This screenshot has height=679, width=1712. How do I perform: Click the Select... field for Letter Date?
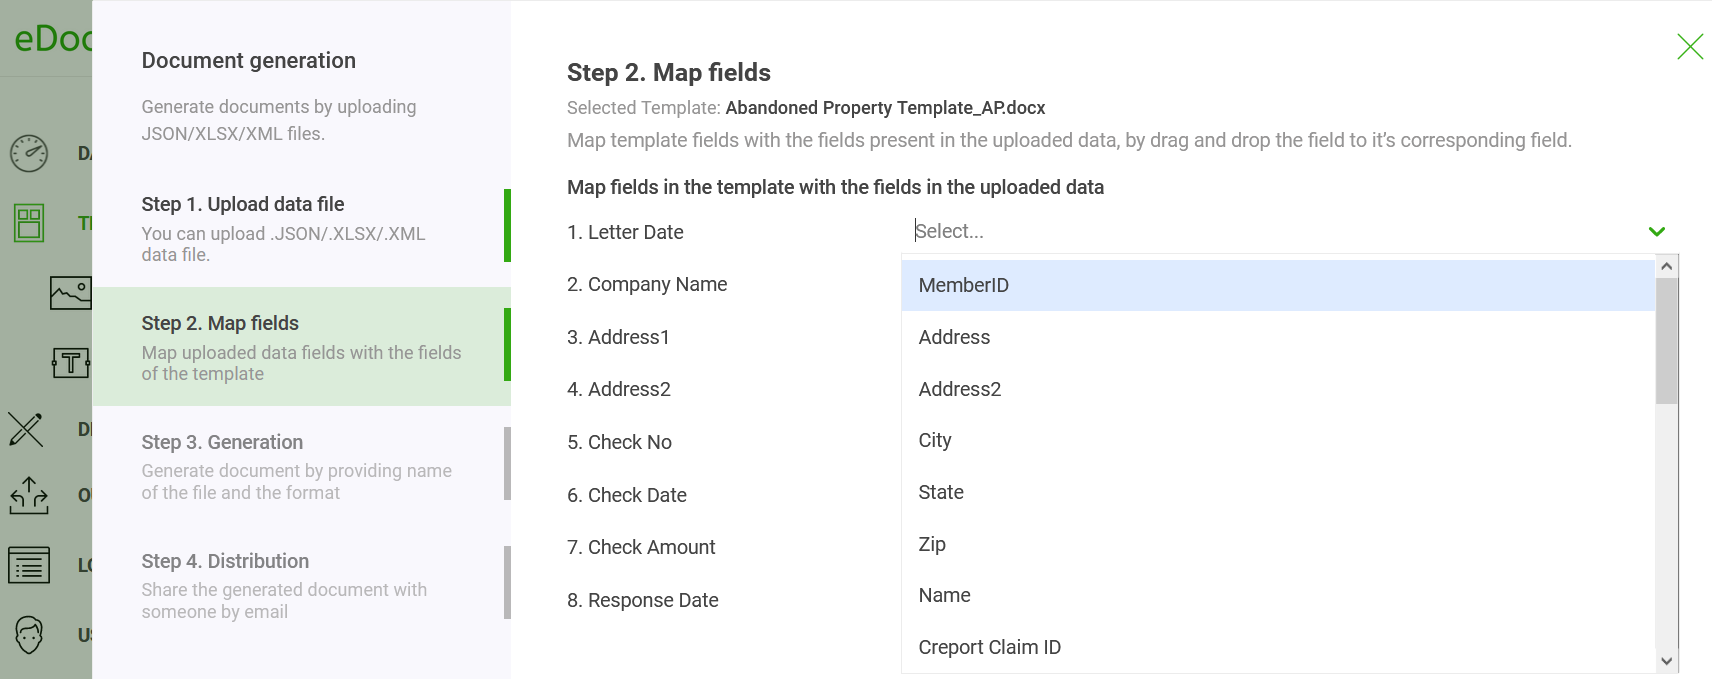(x=1270, y=232)
